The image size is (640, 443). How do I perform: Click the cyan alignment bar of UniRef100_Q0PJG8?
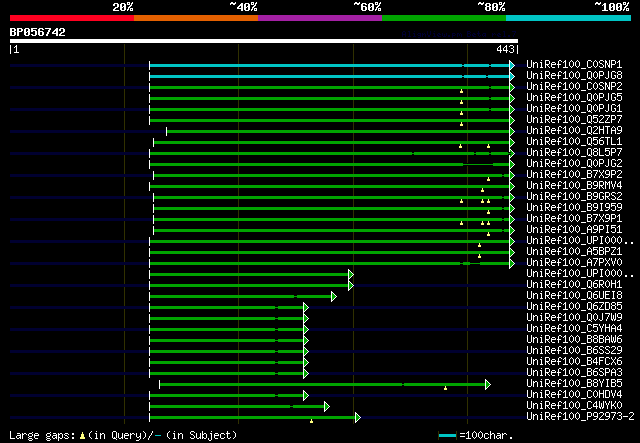tap(329, 76)
